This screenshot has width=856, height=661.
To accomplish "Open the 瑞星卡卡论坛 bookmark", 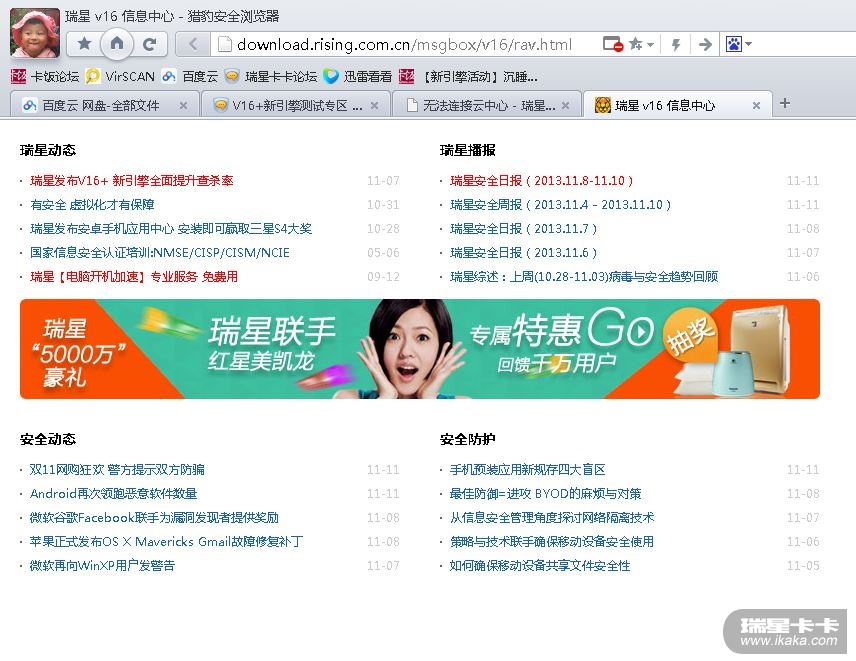I will 271,76.
